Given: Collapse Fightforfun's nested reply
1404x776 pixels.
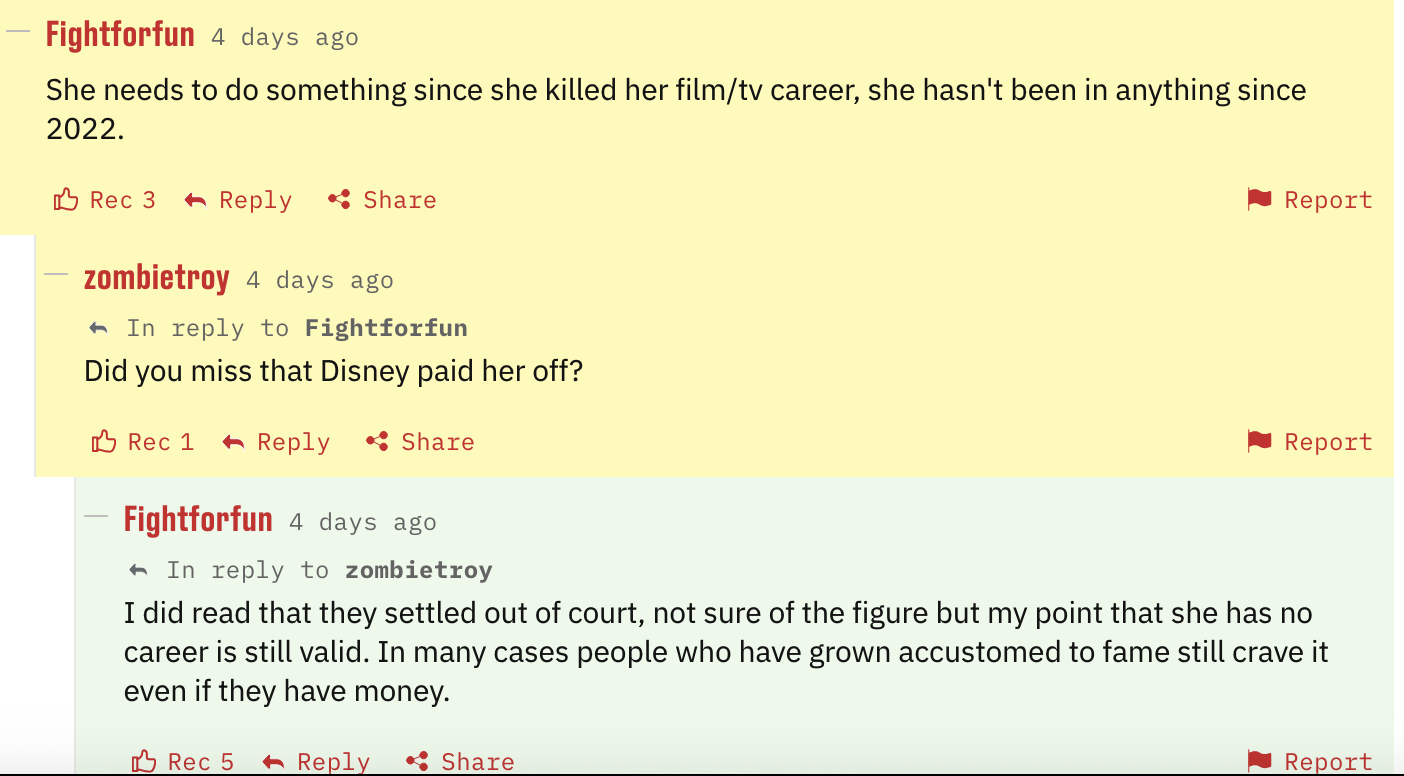Looking at the screenshot, I should [96, 515].
